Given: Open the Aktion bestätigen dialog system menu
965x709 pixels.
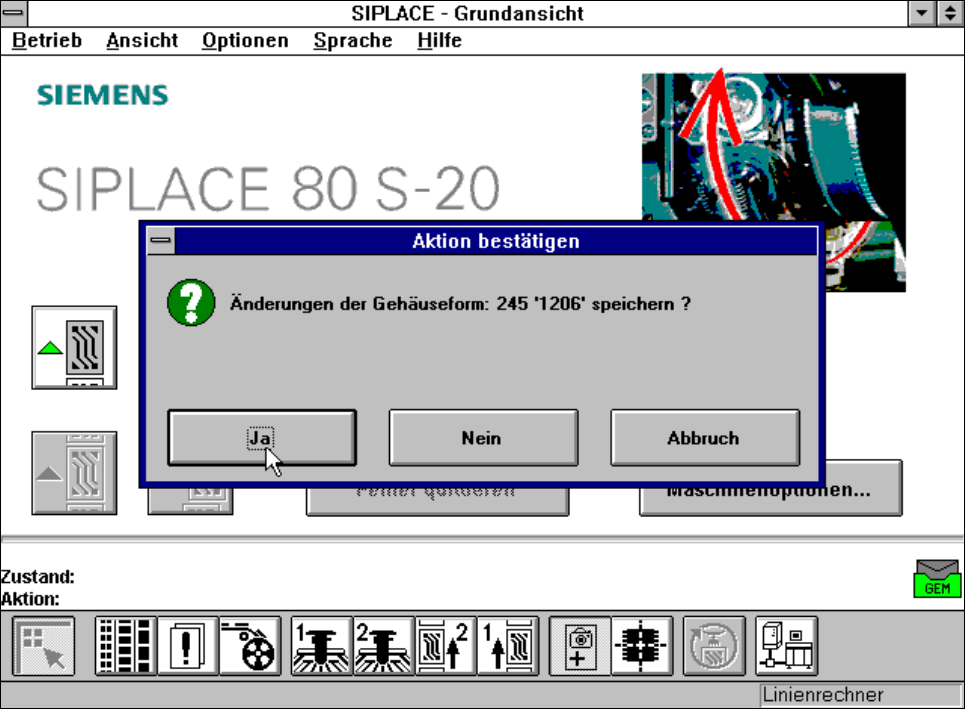Looking at the screenshot, I should (161, 241).
